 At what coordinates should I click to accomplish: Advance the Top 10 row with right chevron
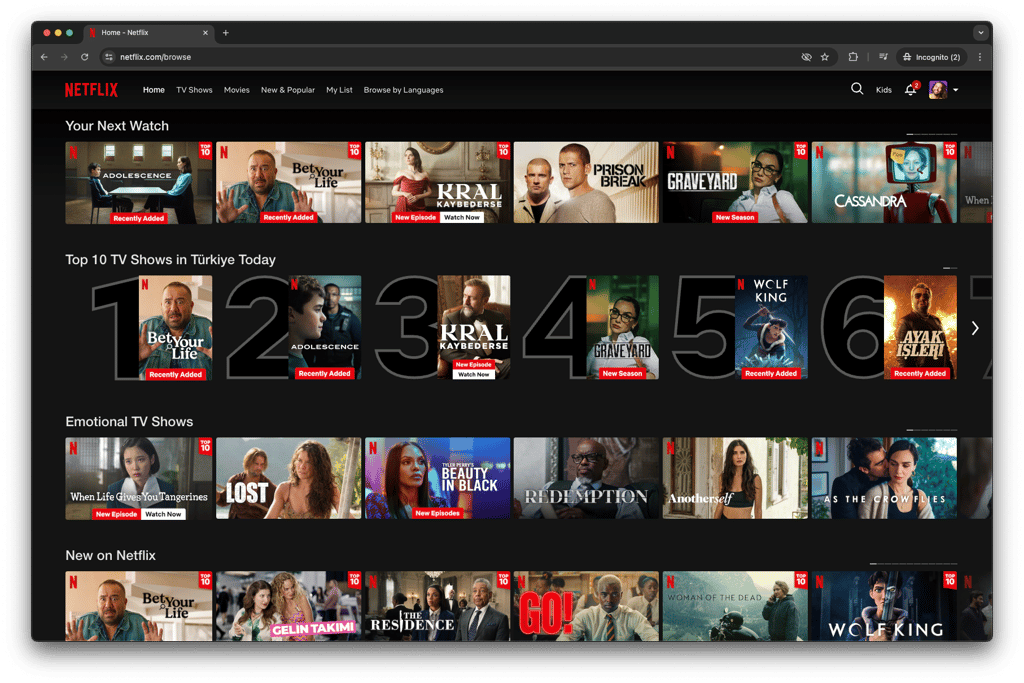pyautogui.click(x=974, y=328)
